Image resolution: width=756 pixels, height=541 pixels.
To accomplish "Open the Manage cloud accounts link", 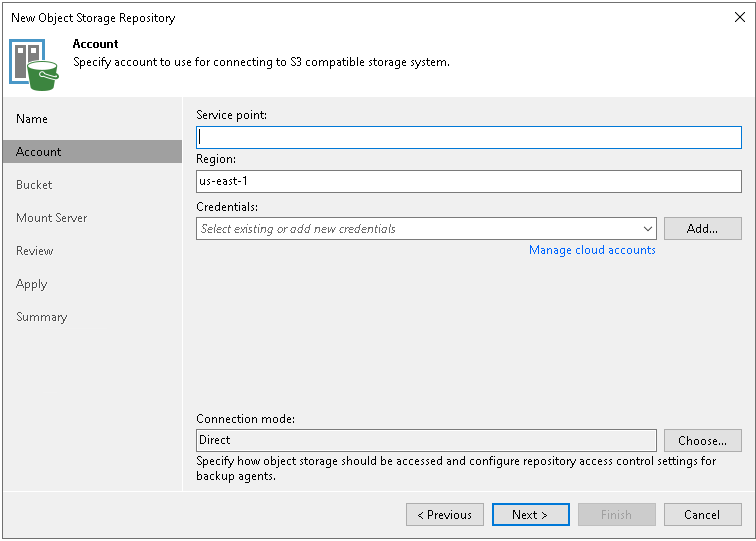I will (592, 250).
